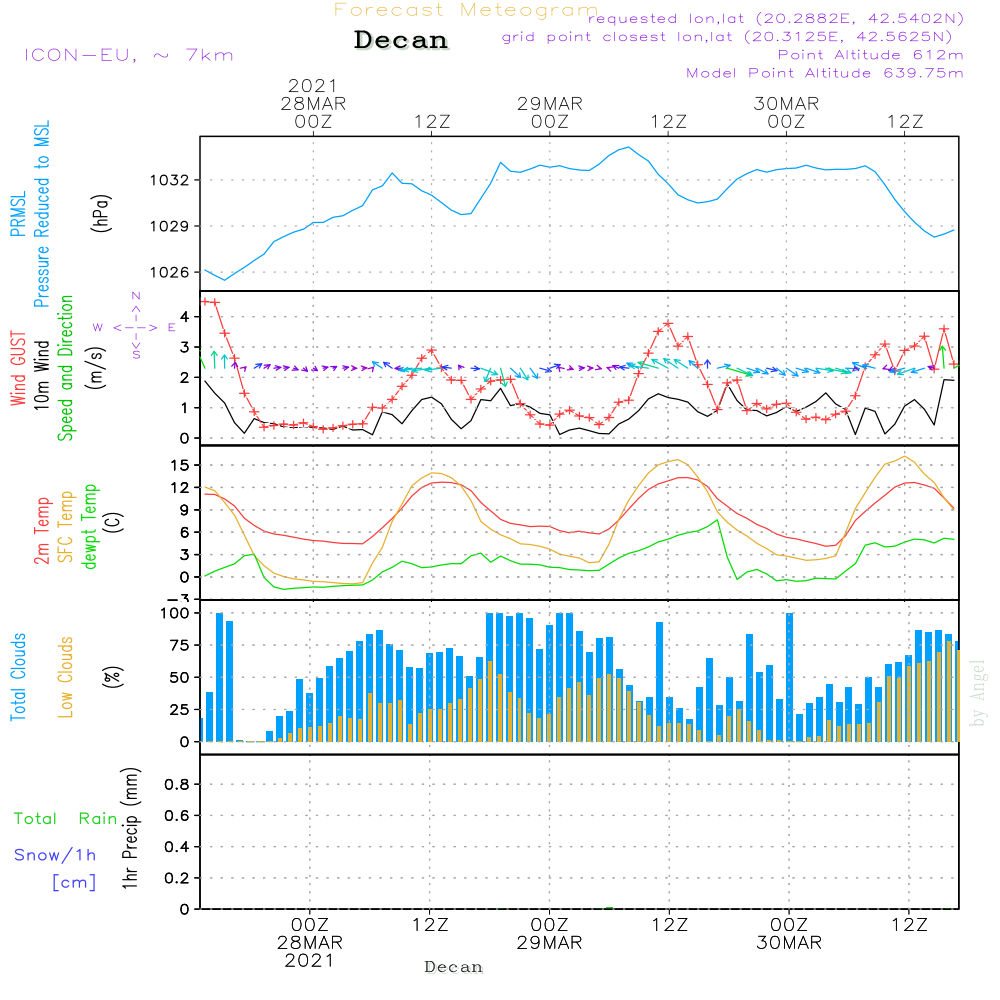Click the bold Decan title at top
Image resolution: width=1000 pixels, height=1000 pixels.
(x=401, y=41)
